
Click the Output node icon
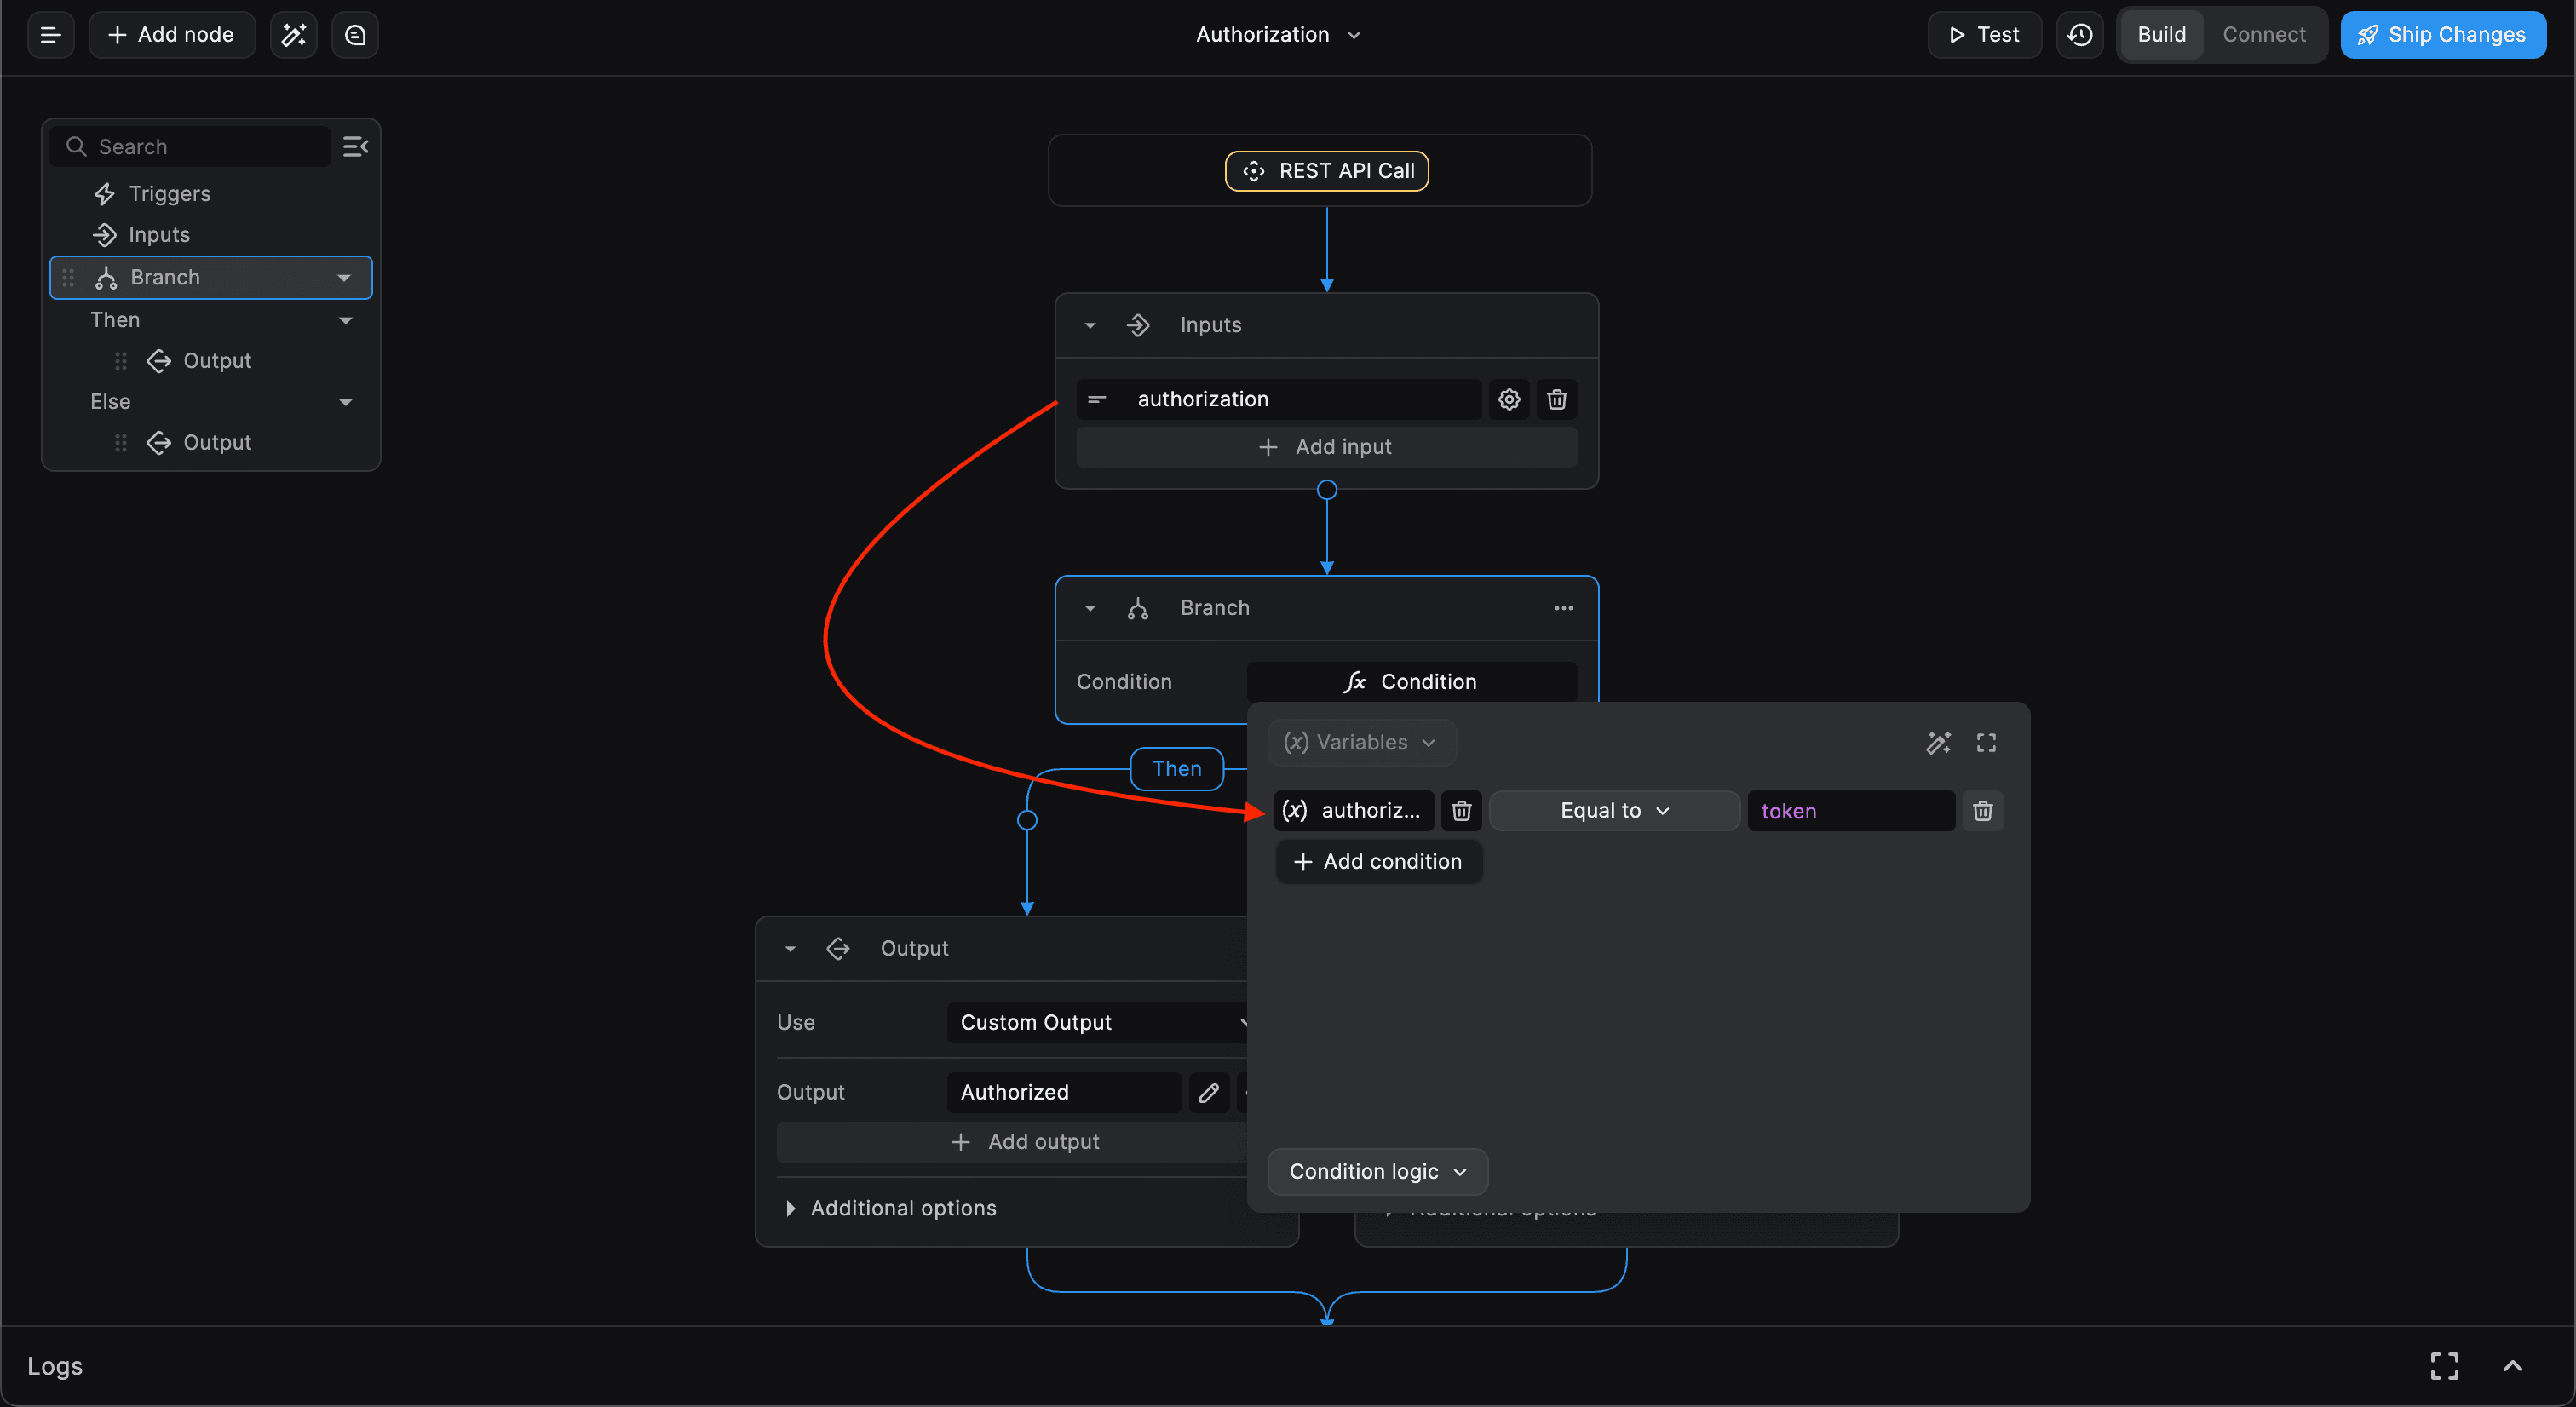click(x=838, y=946)
